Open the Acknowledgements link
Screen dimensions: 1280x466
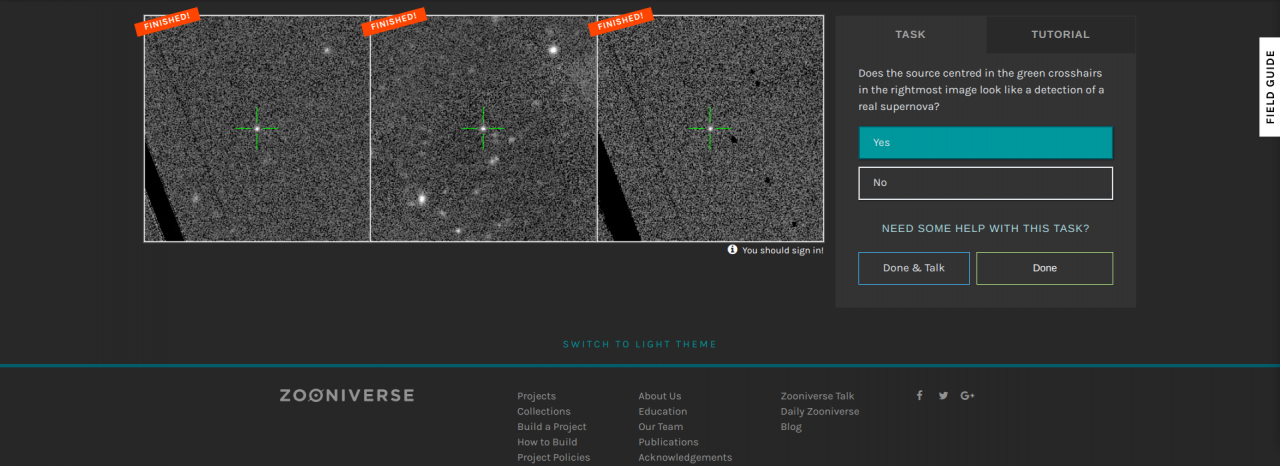[x=685, y=457]
